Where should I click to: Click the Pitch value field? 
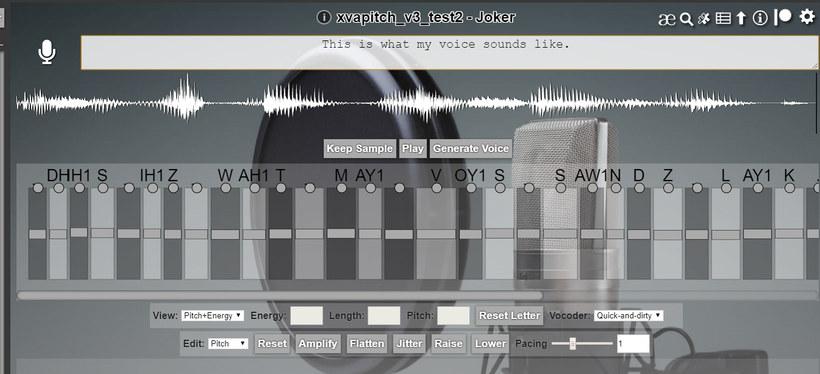453,315
